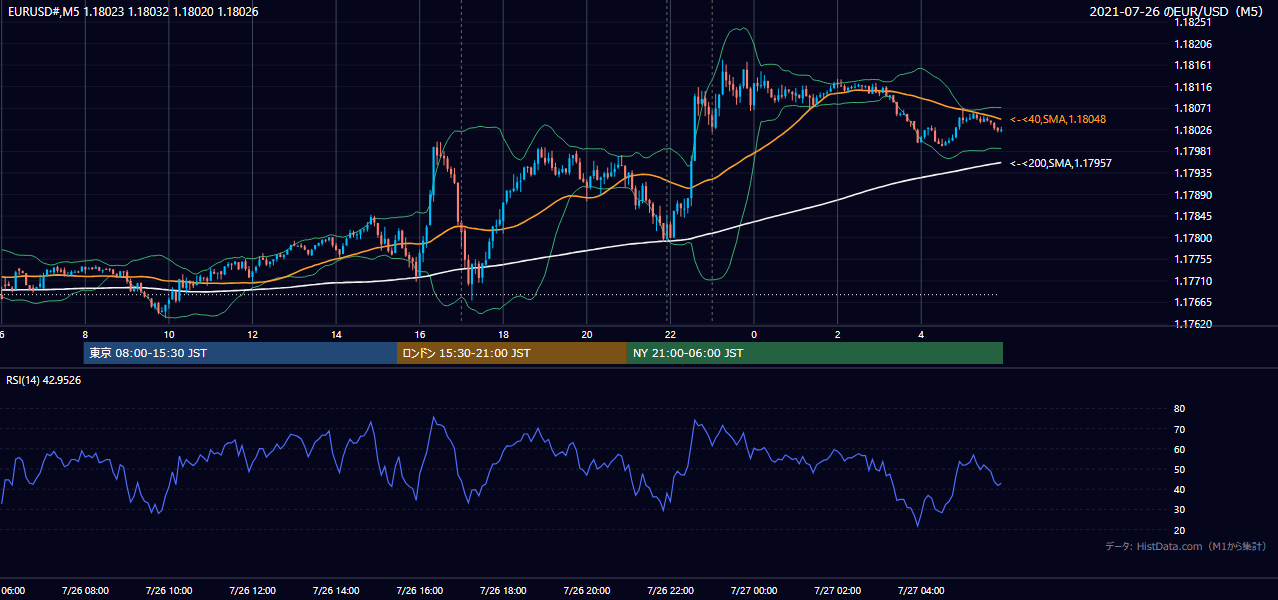Click the RSI 40 level label

point(1179,489)
